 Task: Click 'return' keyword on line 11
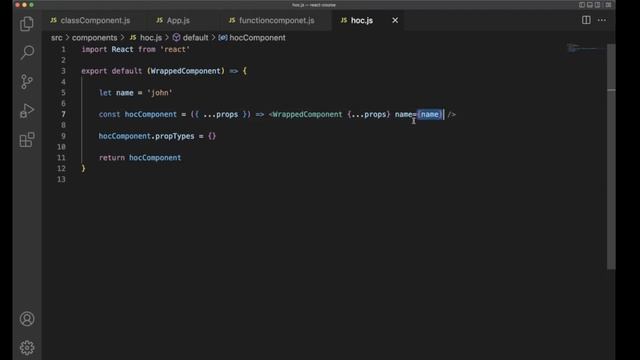(x=112, y=158)
